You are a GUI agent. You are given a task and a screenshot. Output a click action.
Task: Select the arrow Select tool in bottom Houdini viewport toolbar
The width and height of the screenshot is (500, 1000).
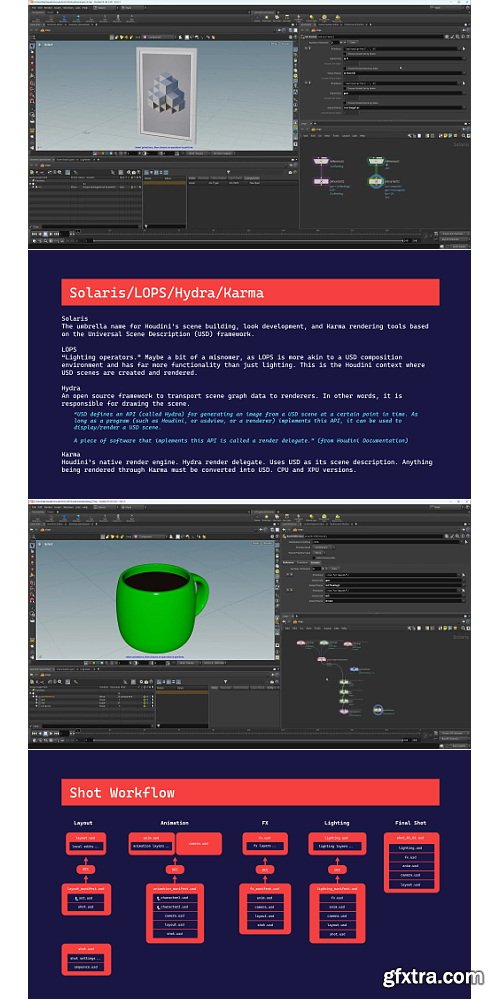32,546
